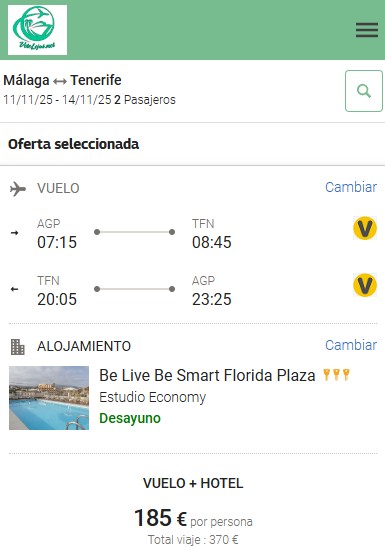Click the 2 Pasajeros label
Viewport: 385px width, 547px height.
coord(145,100)
